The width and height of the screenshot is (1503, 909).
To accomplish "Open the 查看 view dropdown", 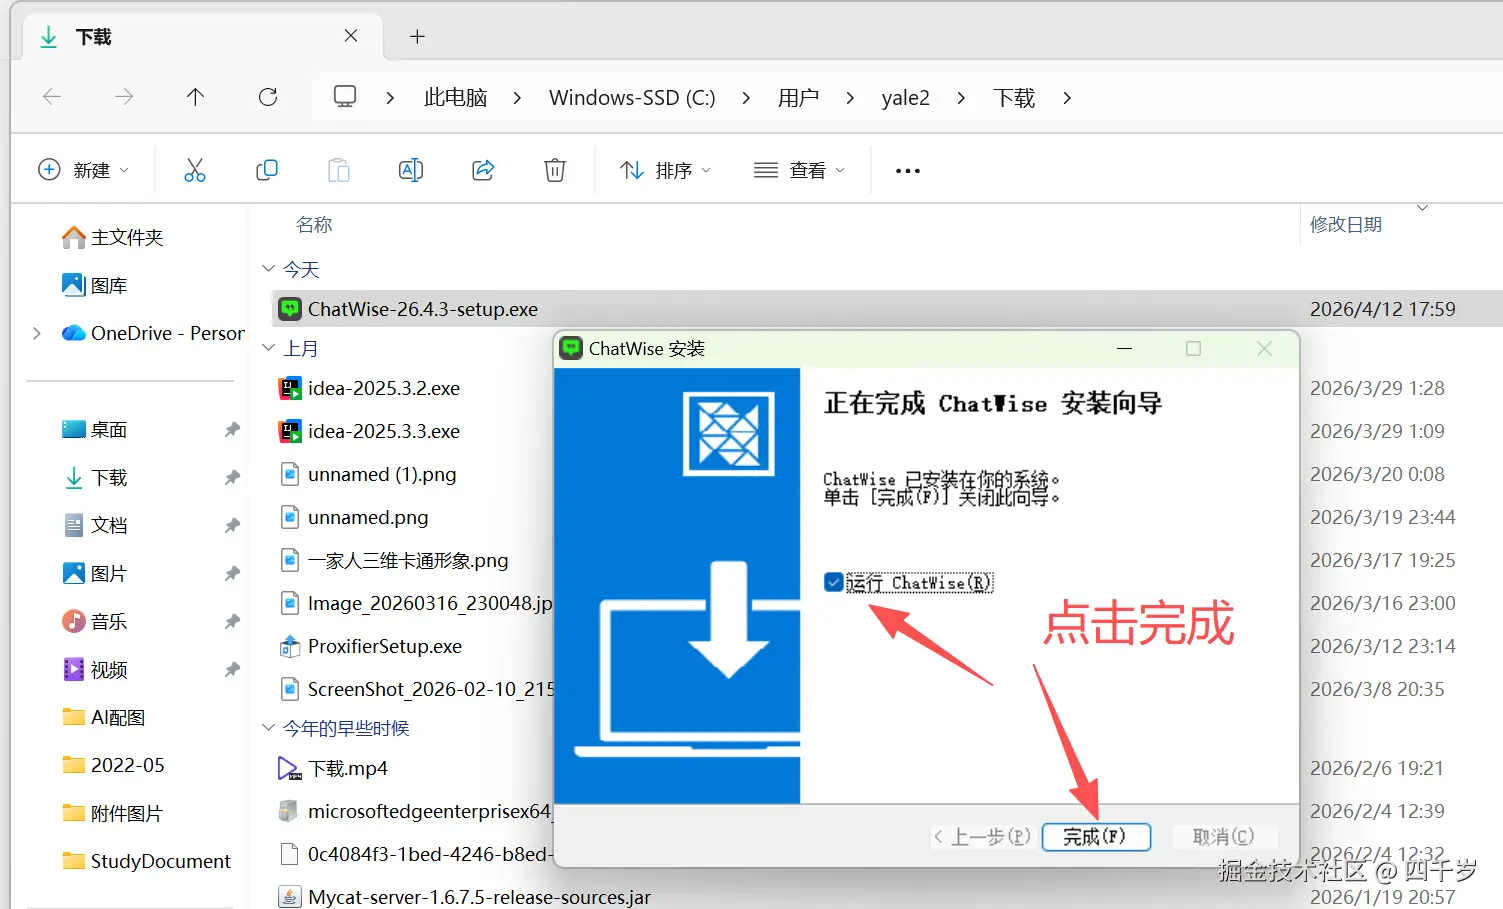I will tap(799, 170).
